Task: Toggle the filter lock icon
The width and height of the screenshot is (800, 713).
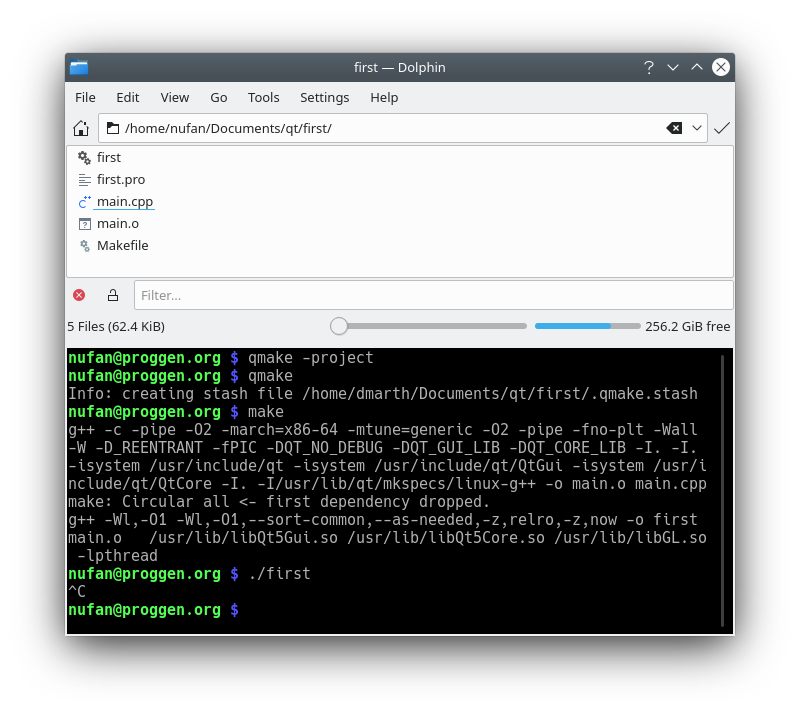Action: click(113, 295)
